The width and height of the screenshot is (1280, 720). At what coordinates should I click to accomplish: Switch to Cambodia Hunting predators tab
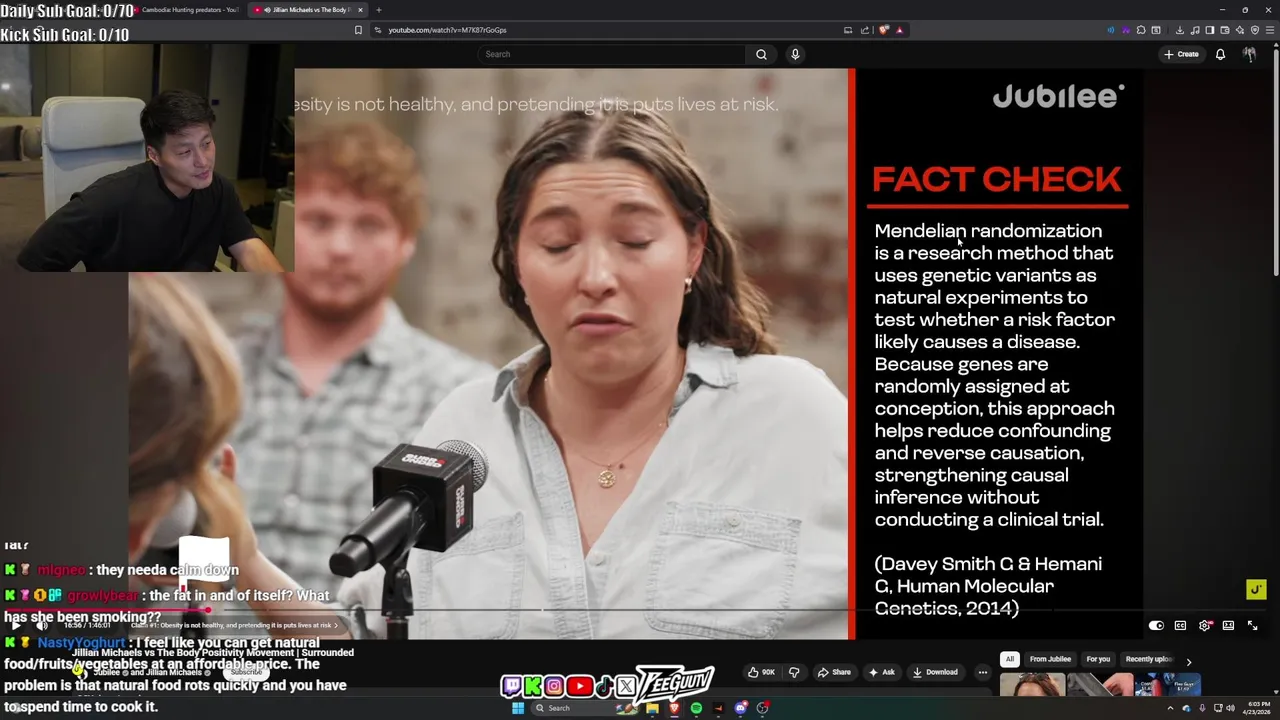[x=190, y=10]
